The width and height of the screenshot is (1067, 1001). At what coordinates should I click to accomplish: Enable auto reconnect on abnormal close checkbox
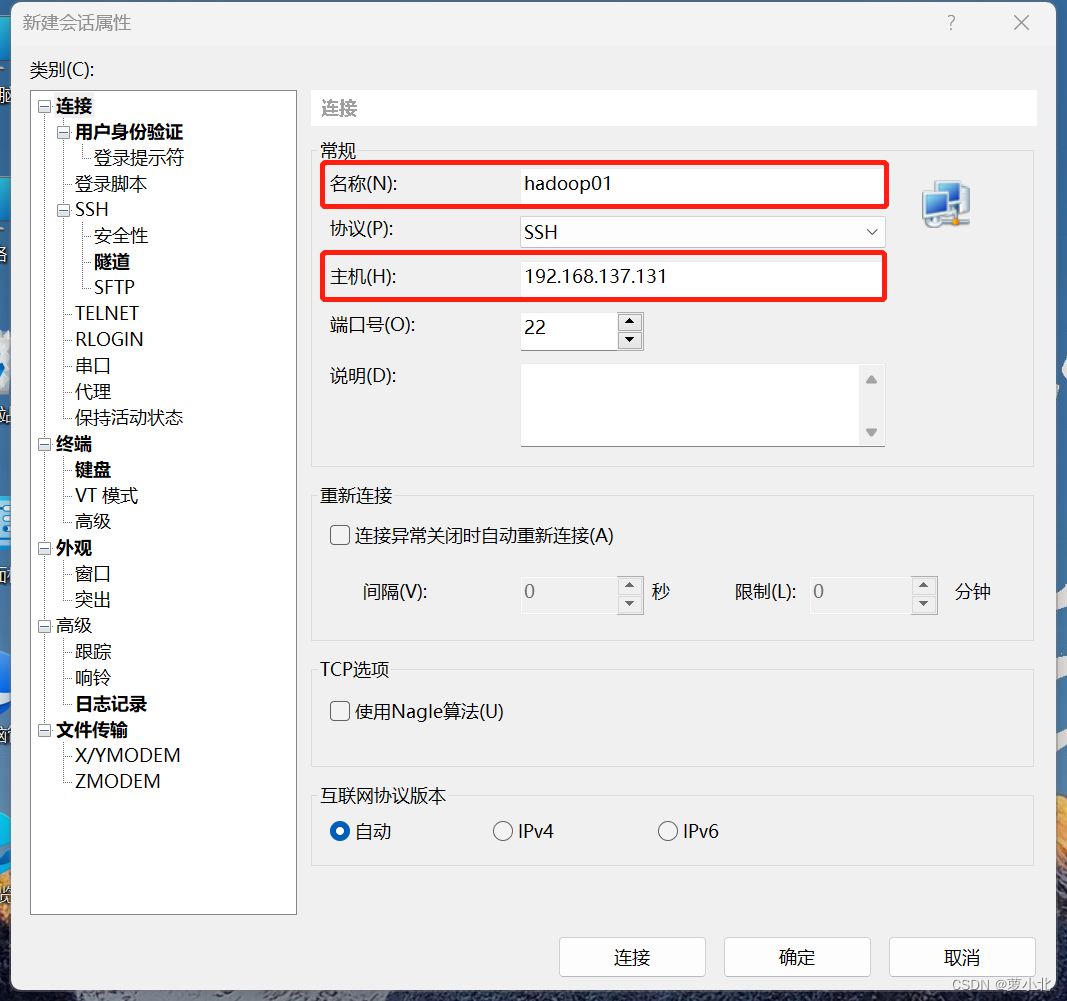click(x=340, y=535)
